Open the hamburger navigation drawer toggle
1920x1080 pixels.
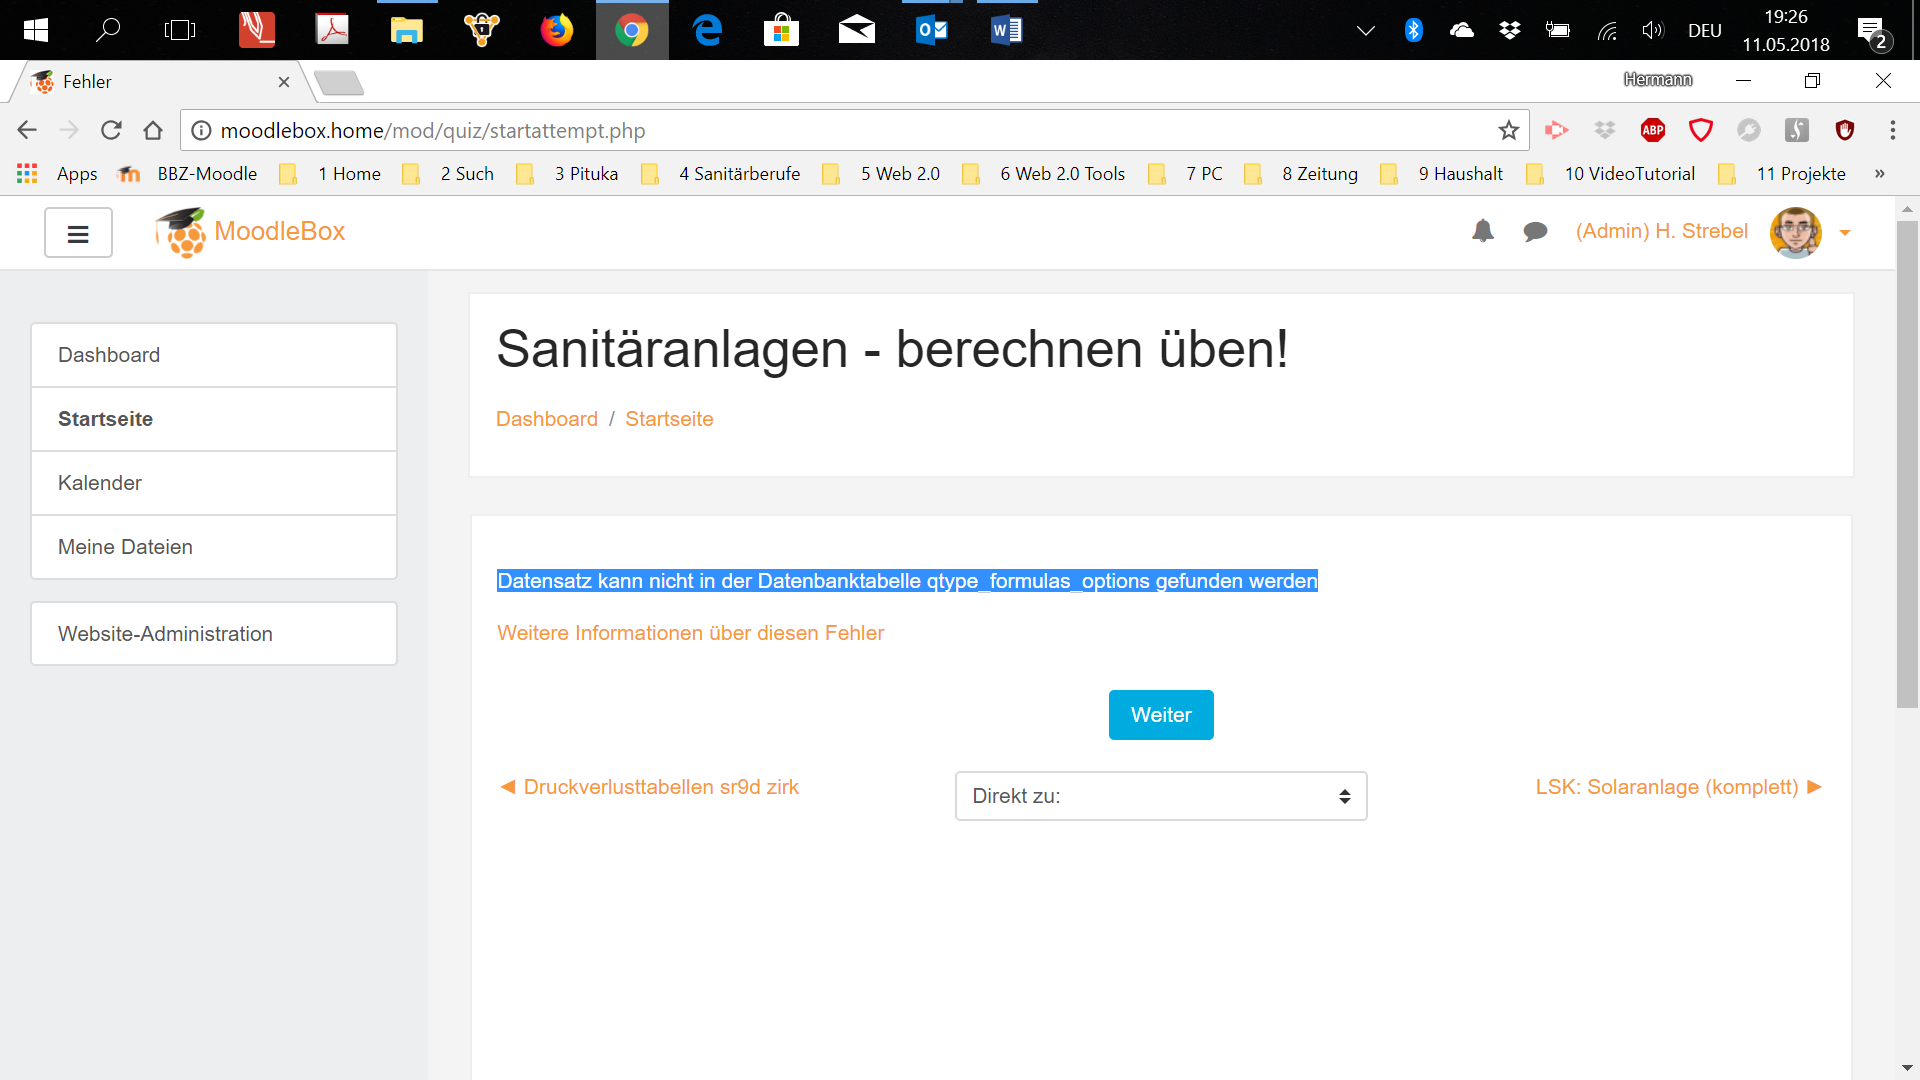coord(78,233)
